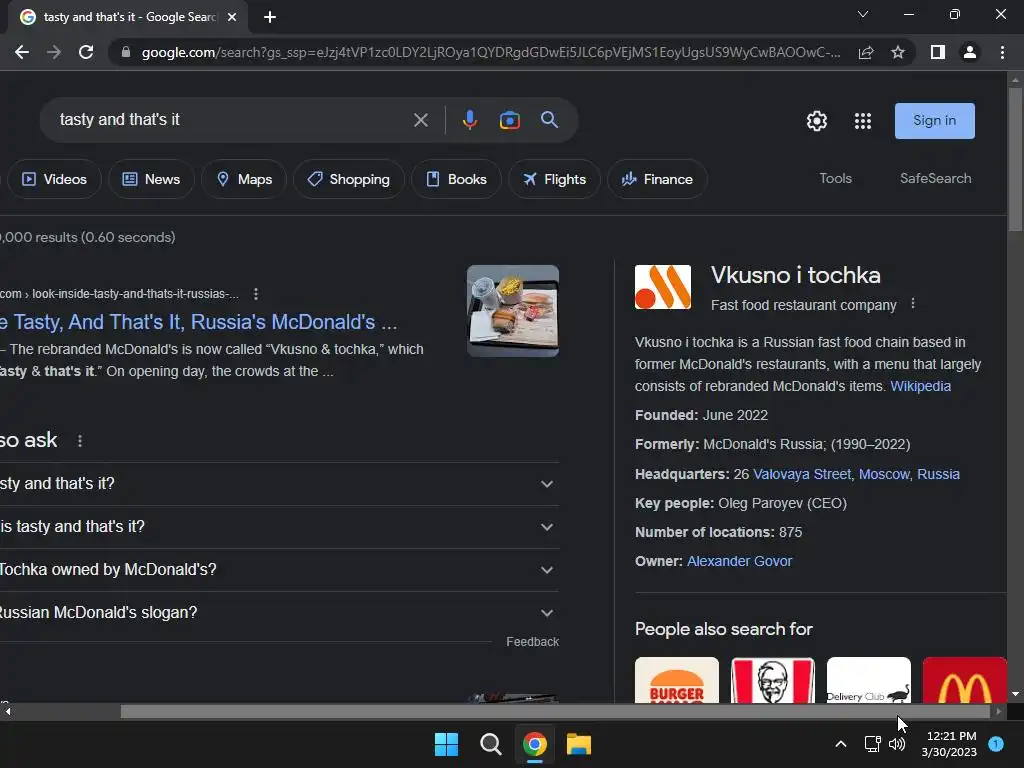Viewport: 1024px width, 768px height.
Task: Click the vertical scrollbar thumb
Action: pyautogui.click(x=1015, y=159)
